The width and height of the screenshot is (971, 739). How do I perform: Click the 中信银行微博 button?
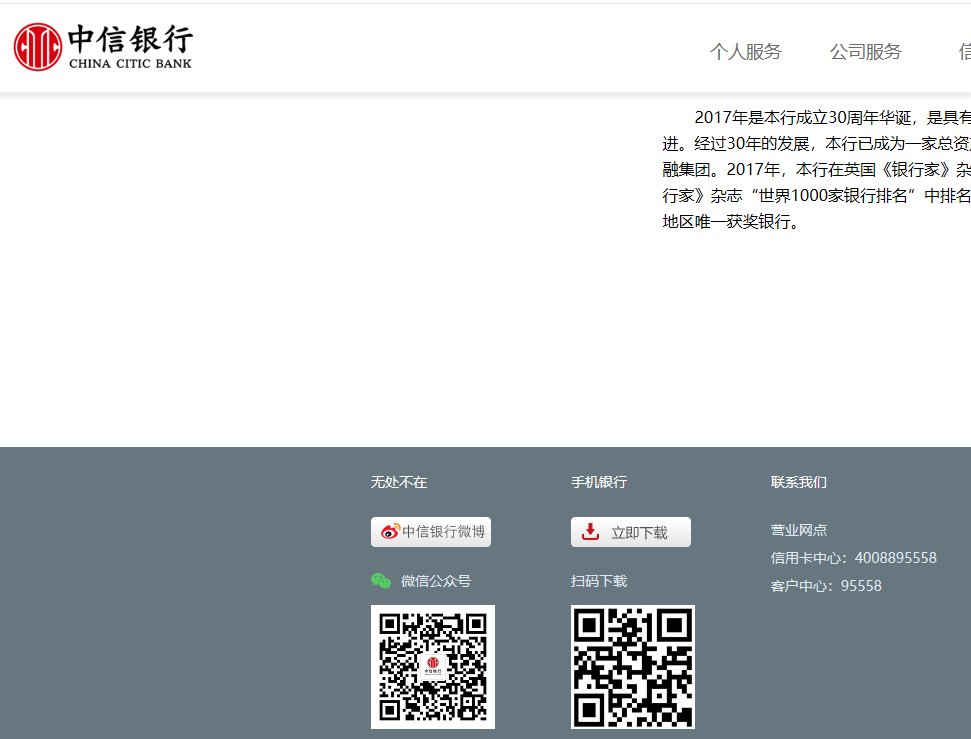[432, 532]
